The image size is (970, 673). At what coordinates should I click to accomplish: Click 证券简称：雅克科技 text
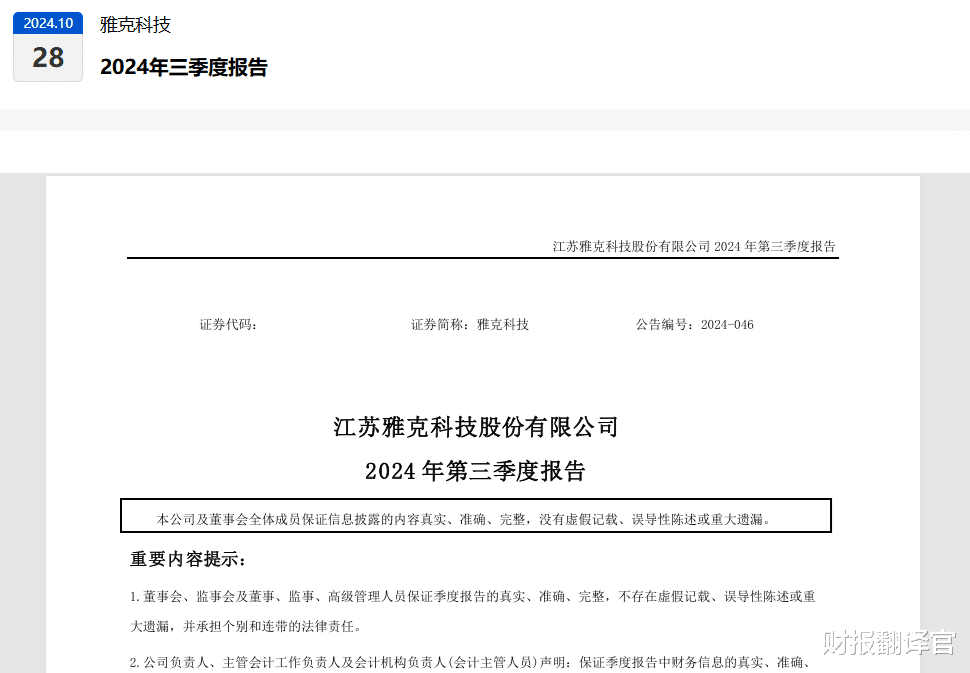pos(470,324)
